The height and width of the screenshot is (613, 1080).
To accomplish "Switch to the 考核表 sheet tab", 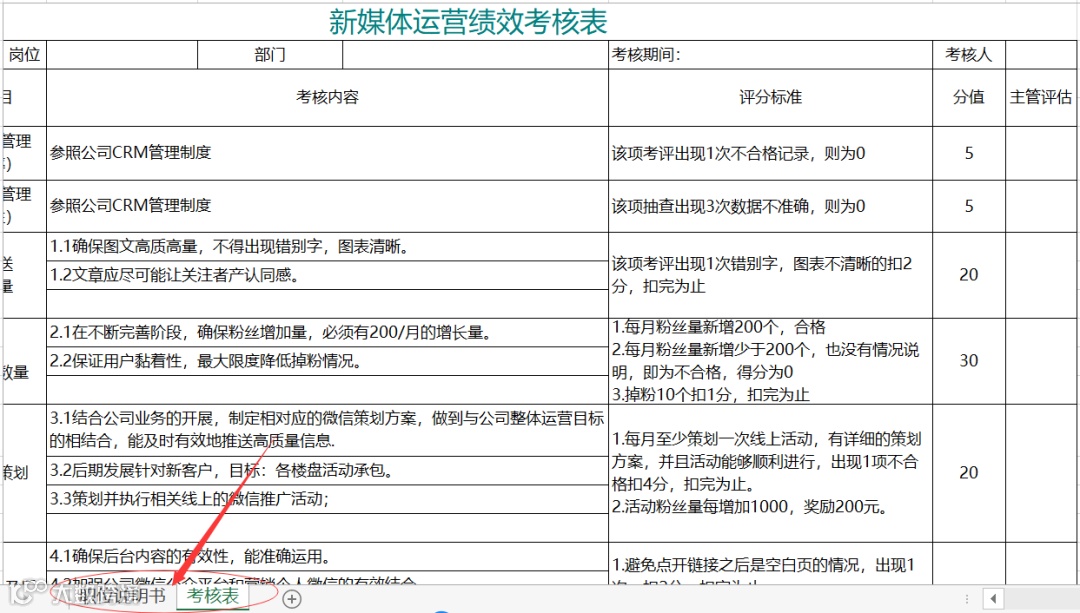I will coord(213,596).
